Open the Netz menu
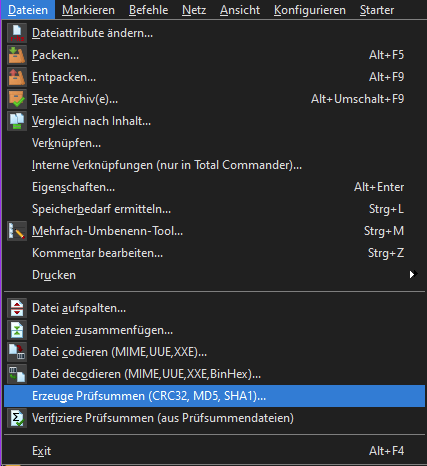The height and width of the screenshot is (466, 427). (x=194, y=10)
